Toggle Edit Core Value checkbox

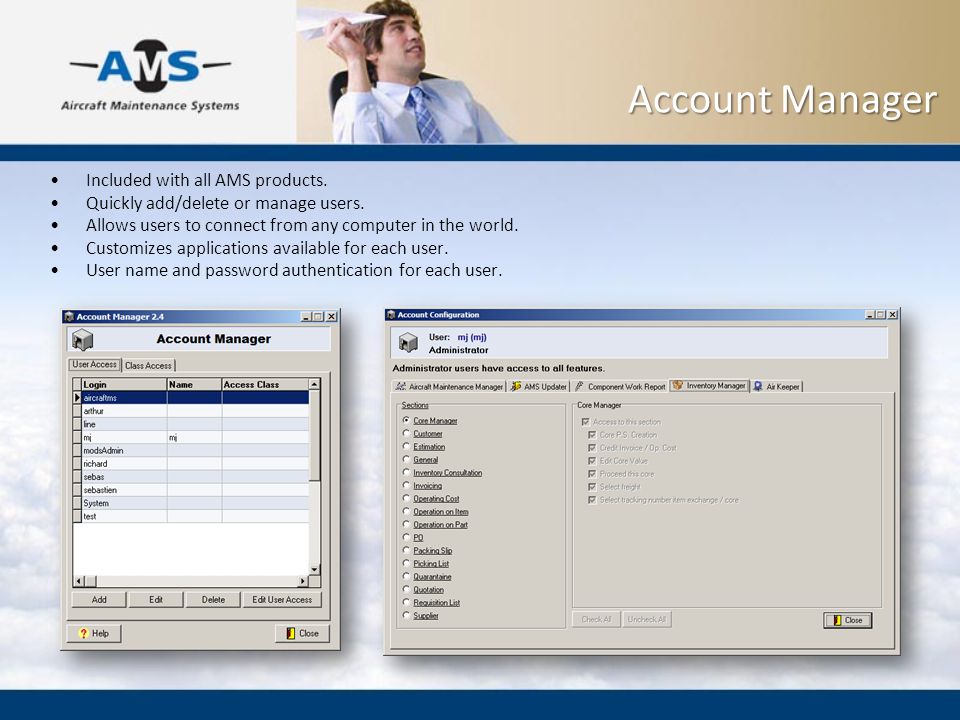592,460
